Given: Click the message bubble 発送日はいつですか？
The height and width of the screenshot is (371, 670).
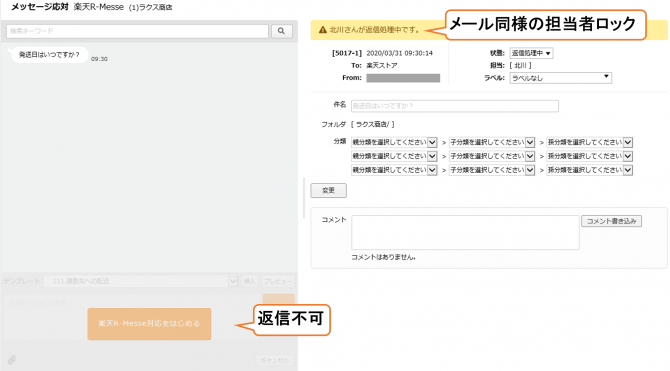Looking at the screenshot, I should 49,55.
